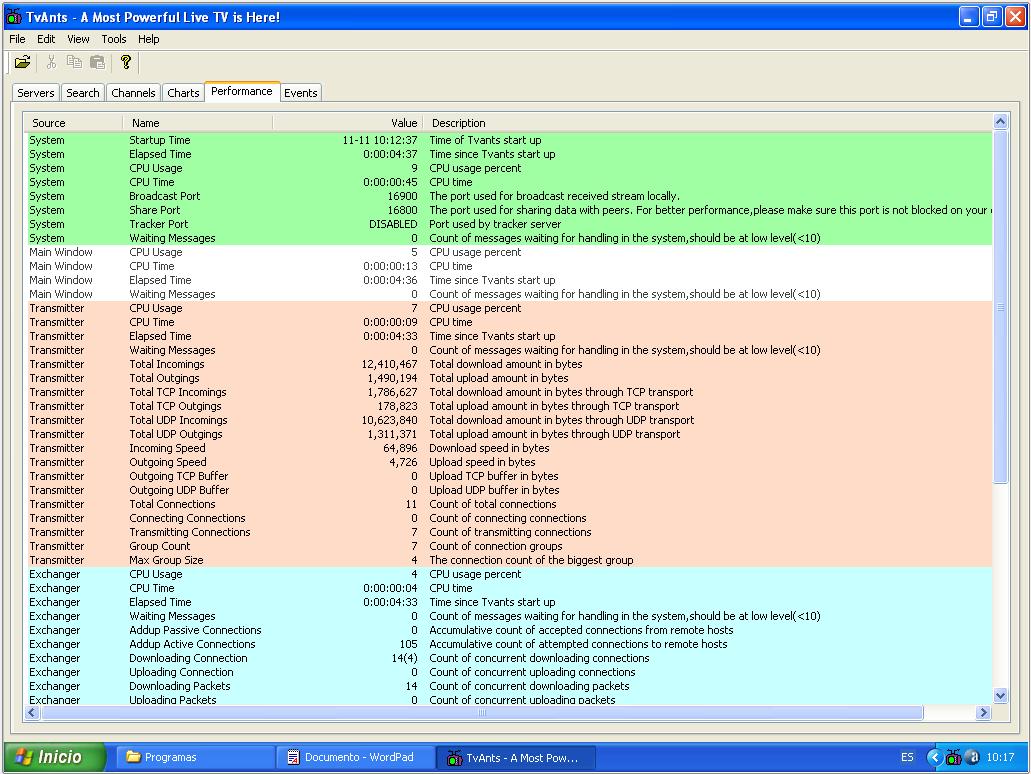Select the System Tracker Port row
Viewport: 1031px width, 774px height.
tap(508, 224)
